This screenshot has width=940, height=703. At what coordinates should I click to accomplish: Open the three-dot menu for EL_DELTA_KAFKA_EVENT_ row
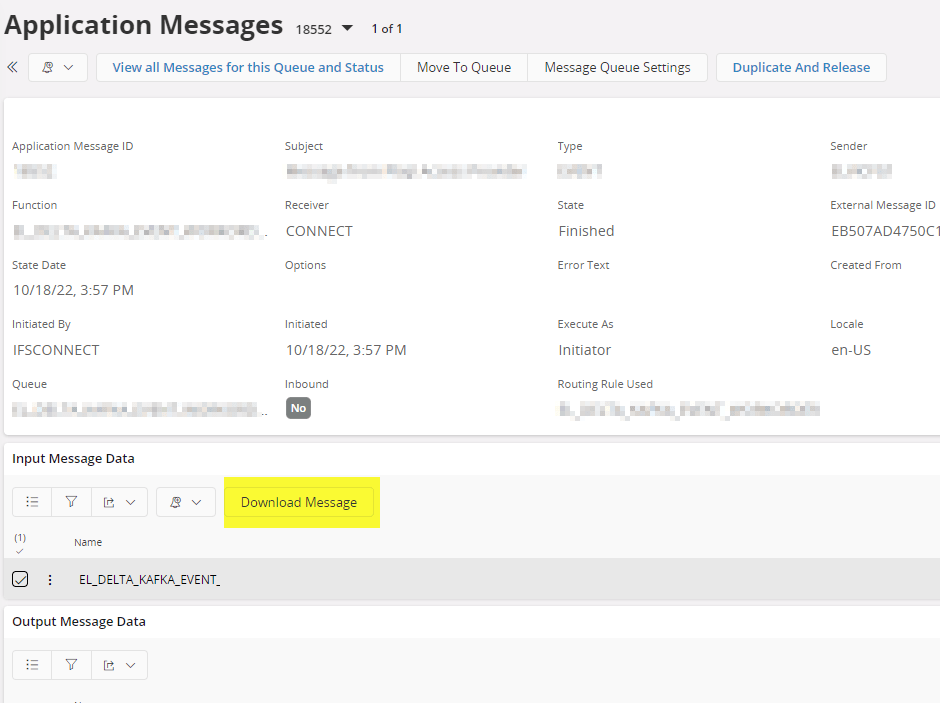(x=50, y=580)
